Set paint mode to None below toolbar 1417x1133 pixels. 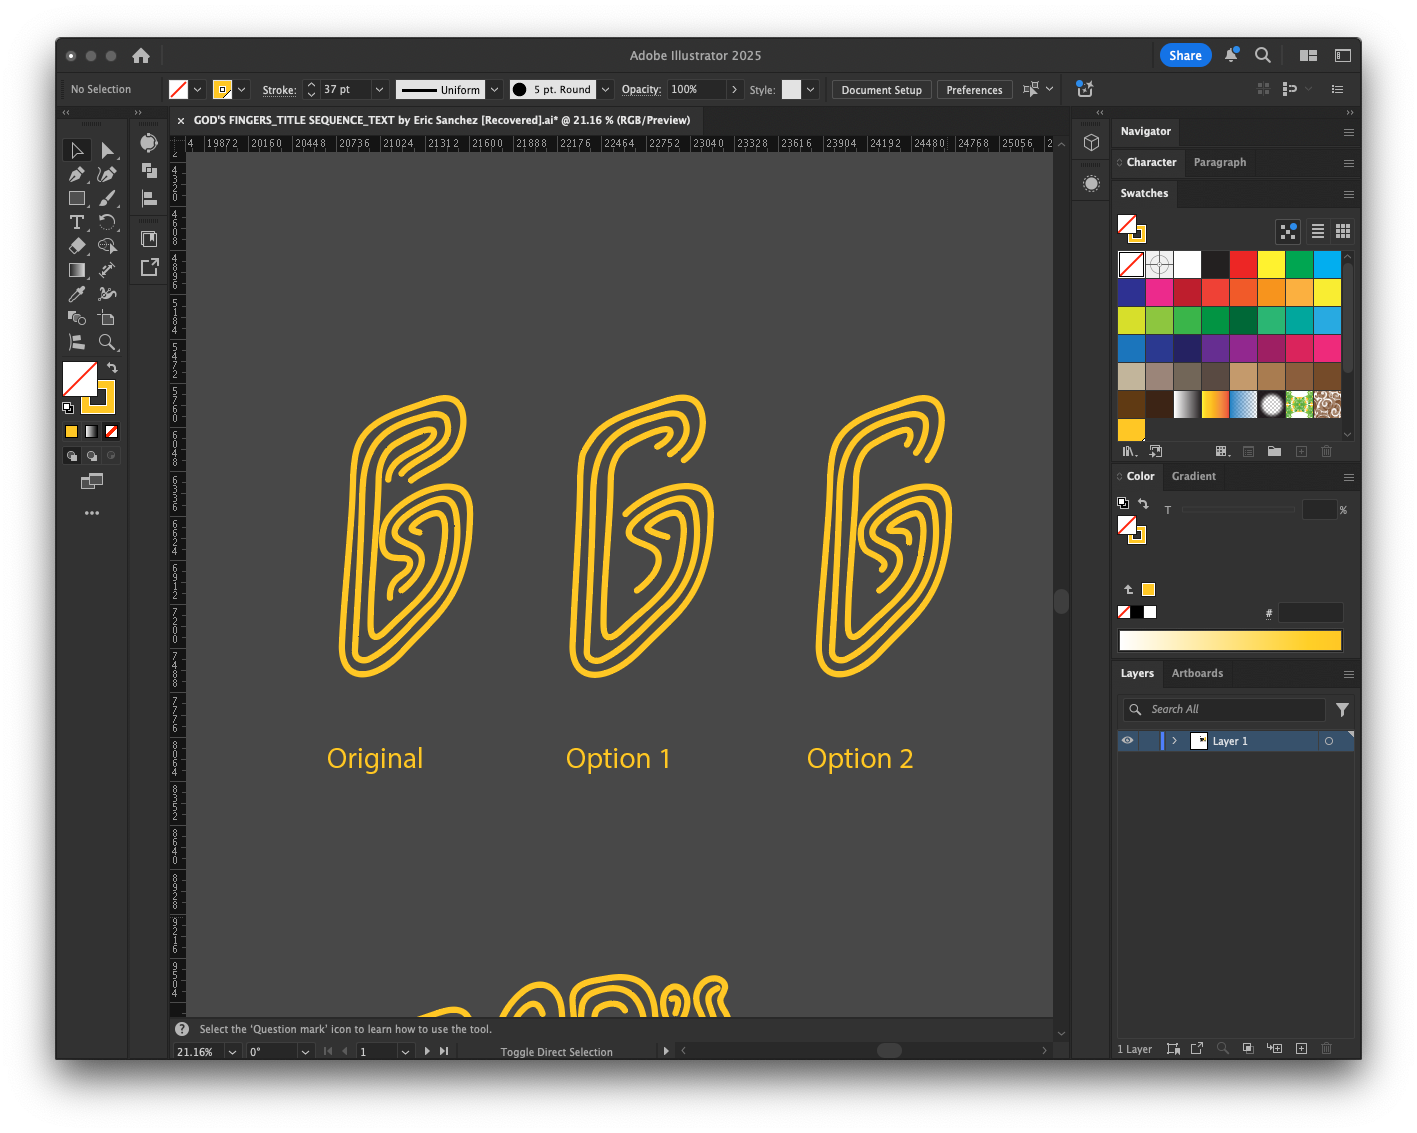112,432
